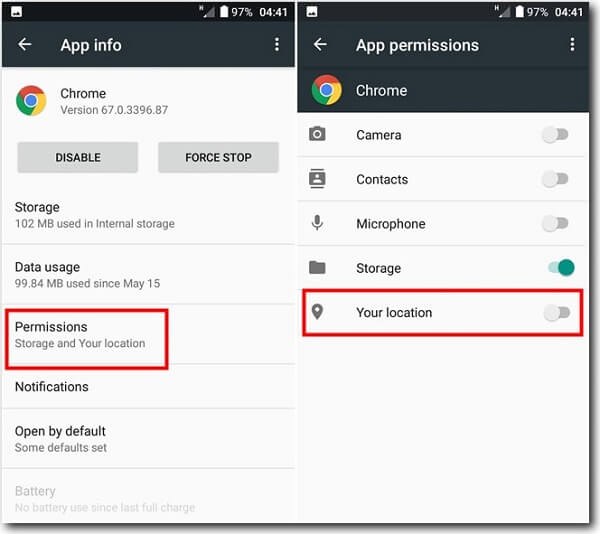Tap the Chrome logo in App info

coord(31,101)
